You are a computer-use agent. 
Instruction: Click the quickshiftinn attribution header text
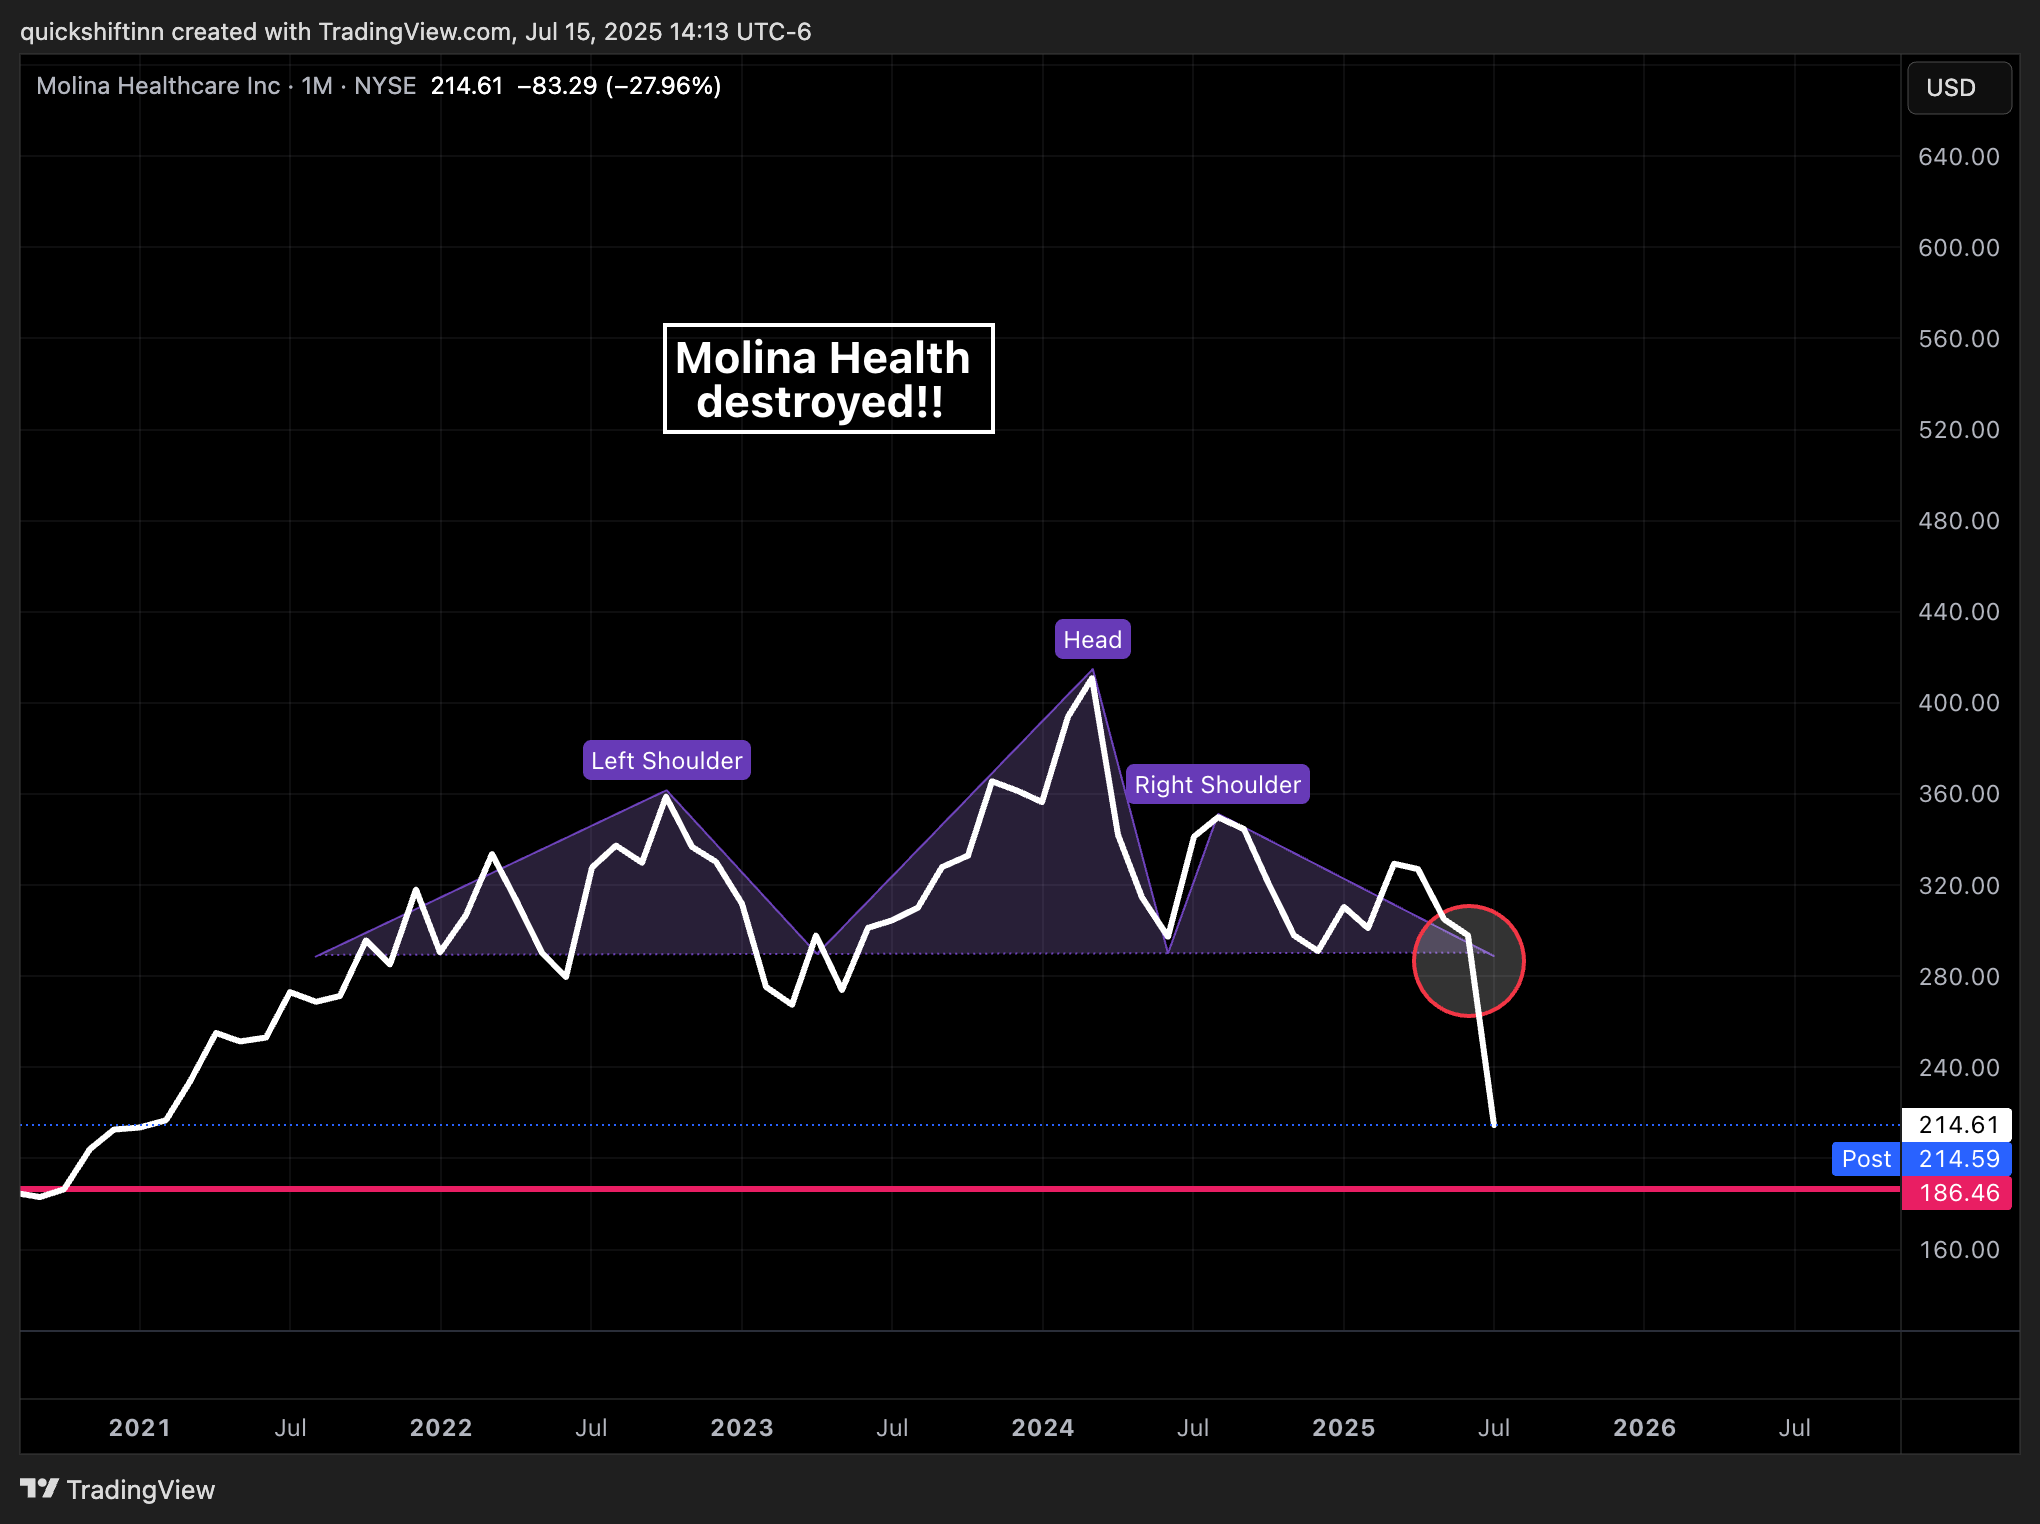(416, 32)
